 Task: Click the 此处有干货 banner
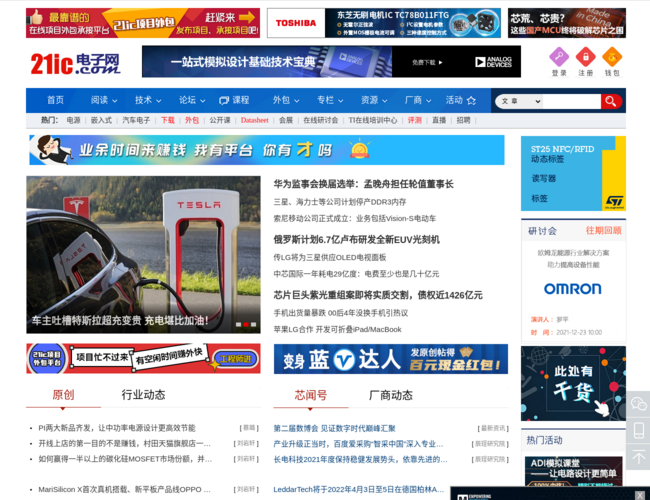(x=573, y=383)
